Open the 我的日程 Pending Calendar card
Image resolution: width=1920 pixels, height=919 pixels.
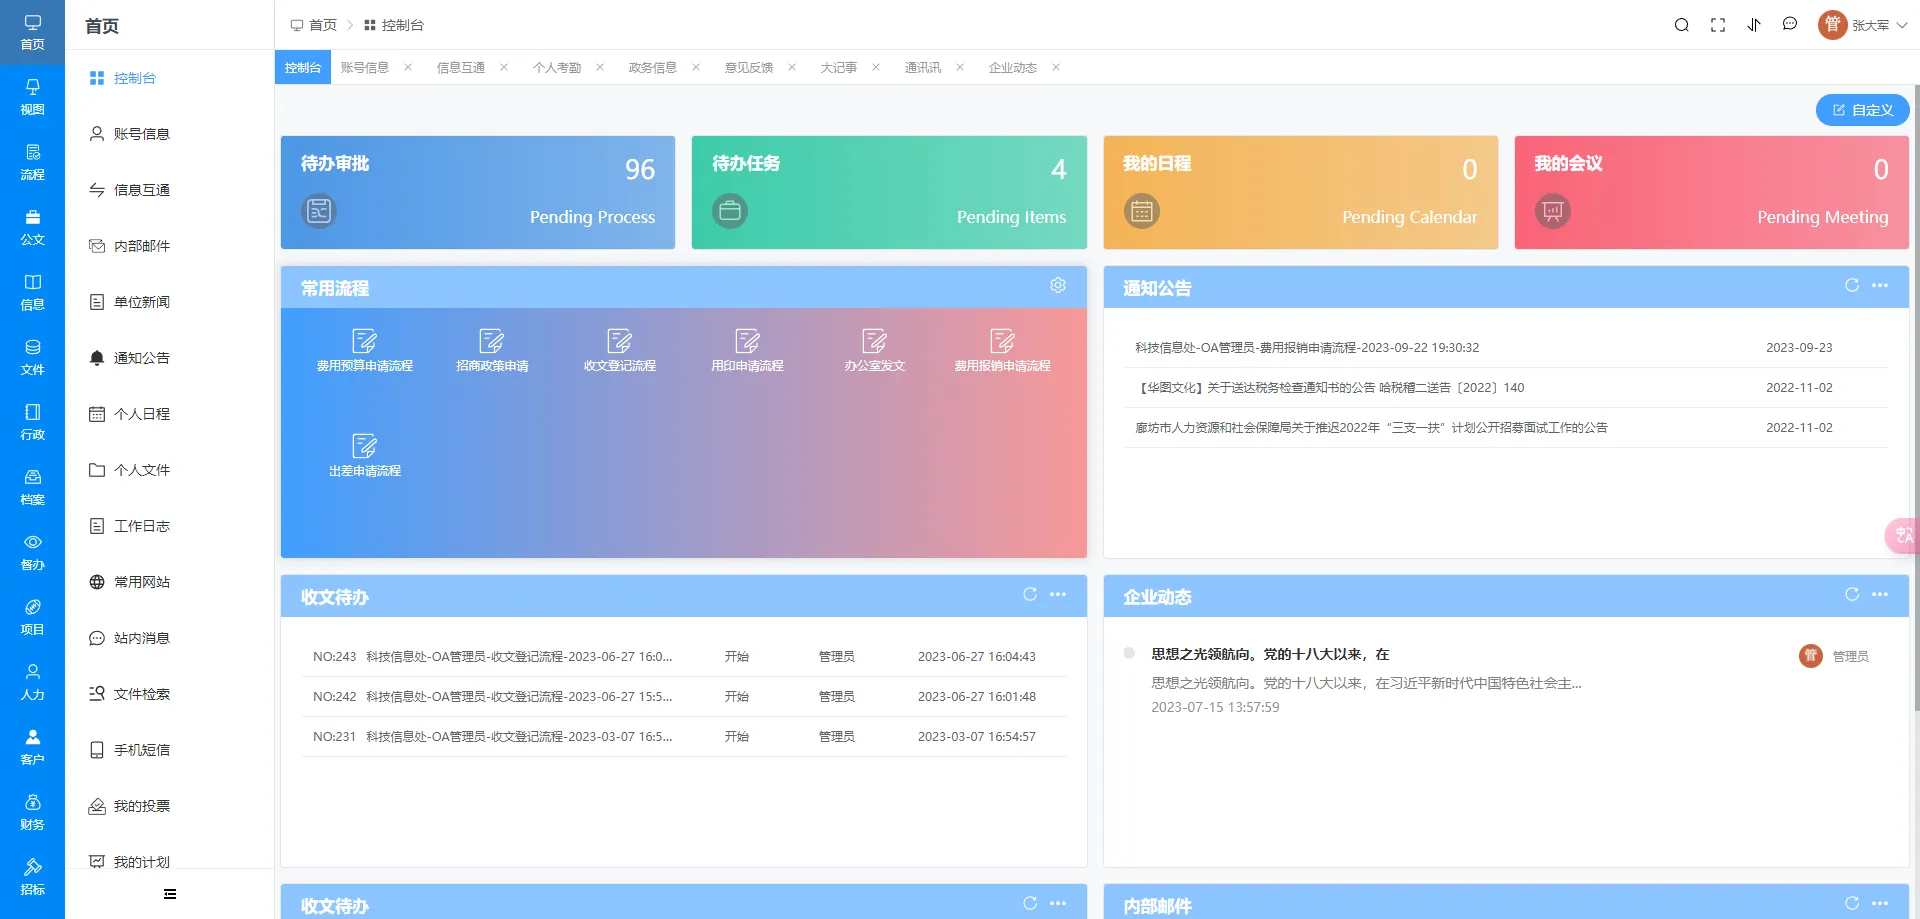(x=1300, y=192)
